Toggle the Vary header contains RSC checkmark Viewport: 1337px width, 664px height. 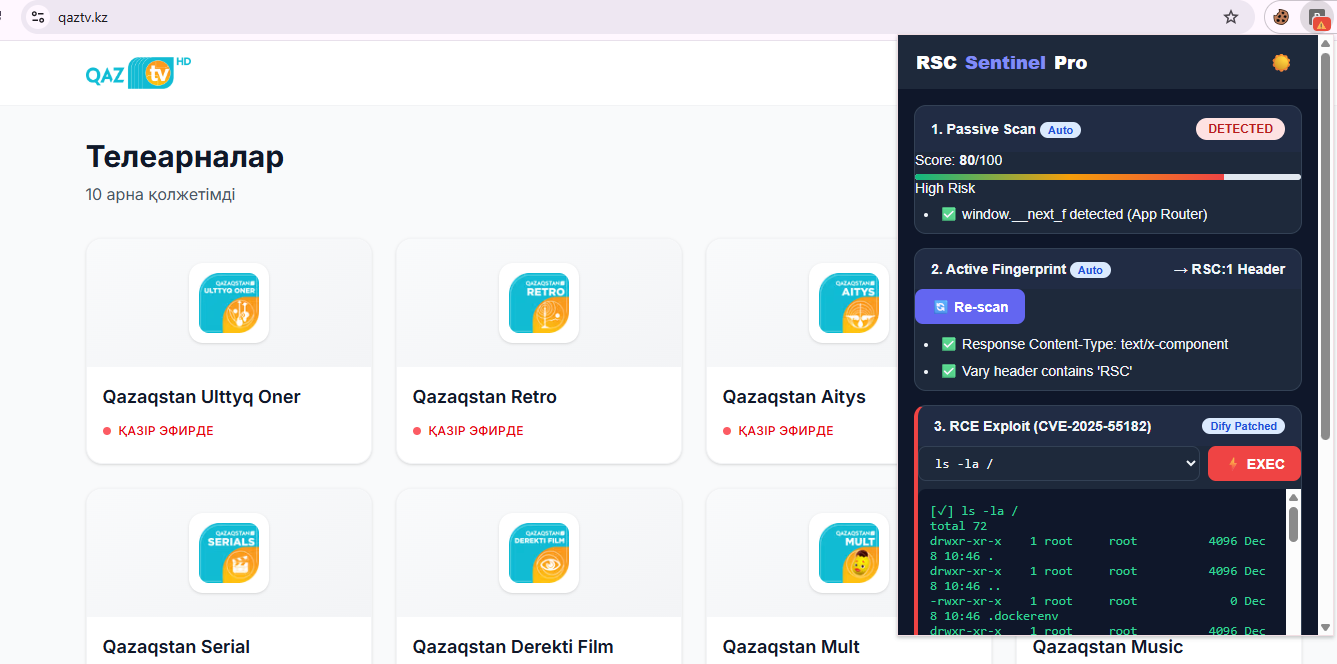[x=949, y=371]
